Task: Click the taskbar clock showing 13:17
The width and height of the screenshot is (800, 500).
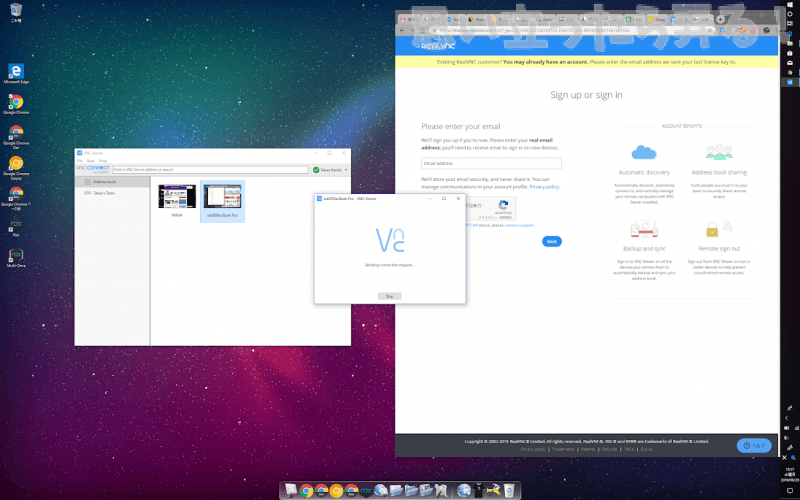Action: point(789,475)
